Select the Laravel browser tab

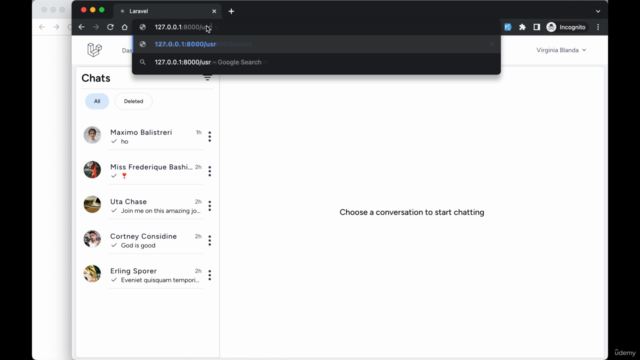point(167,11)
